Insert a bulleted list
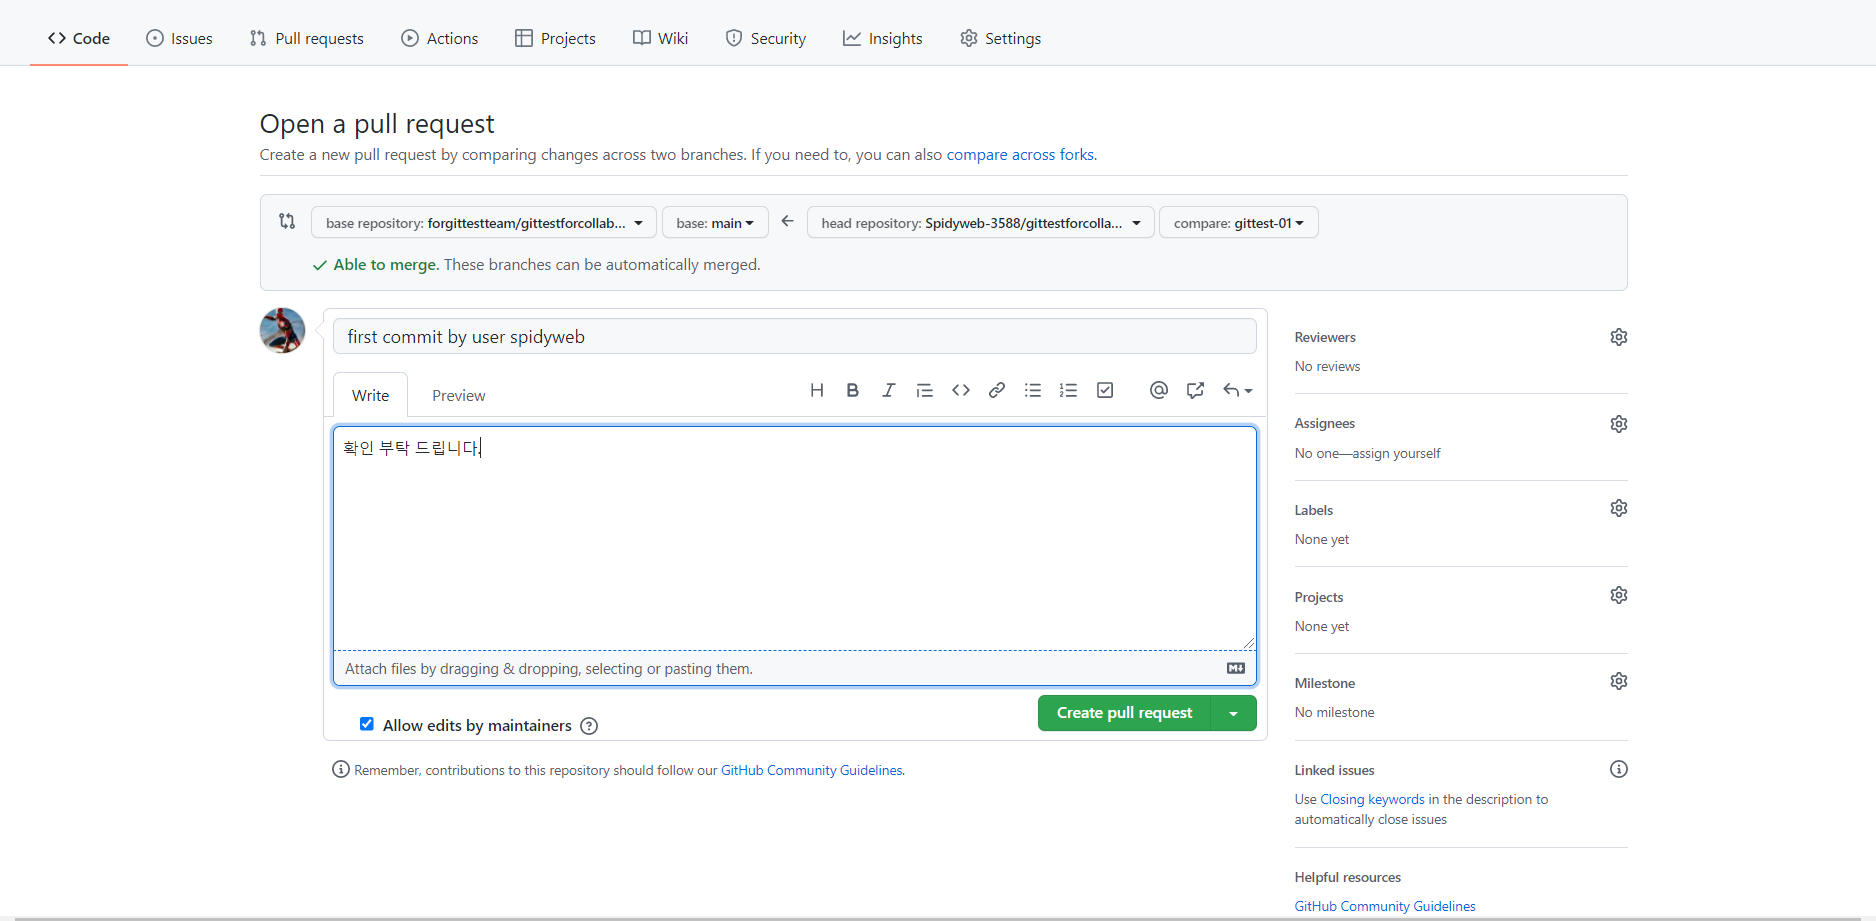Viewport: 1876px width, 921px height. pos(1033,390)
